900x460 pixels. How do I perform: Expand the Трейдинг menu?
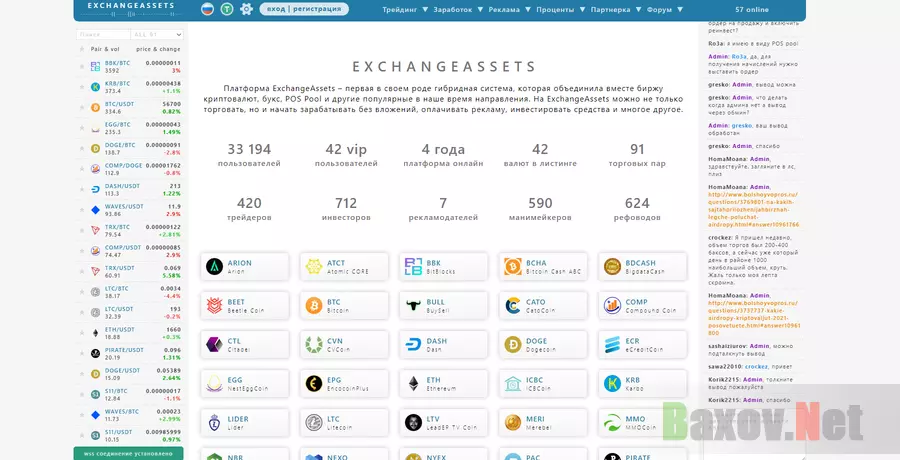click(405, 10)
